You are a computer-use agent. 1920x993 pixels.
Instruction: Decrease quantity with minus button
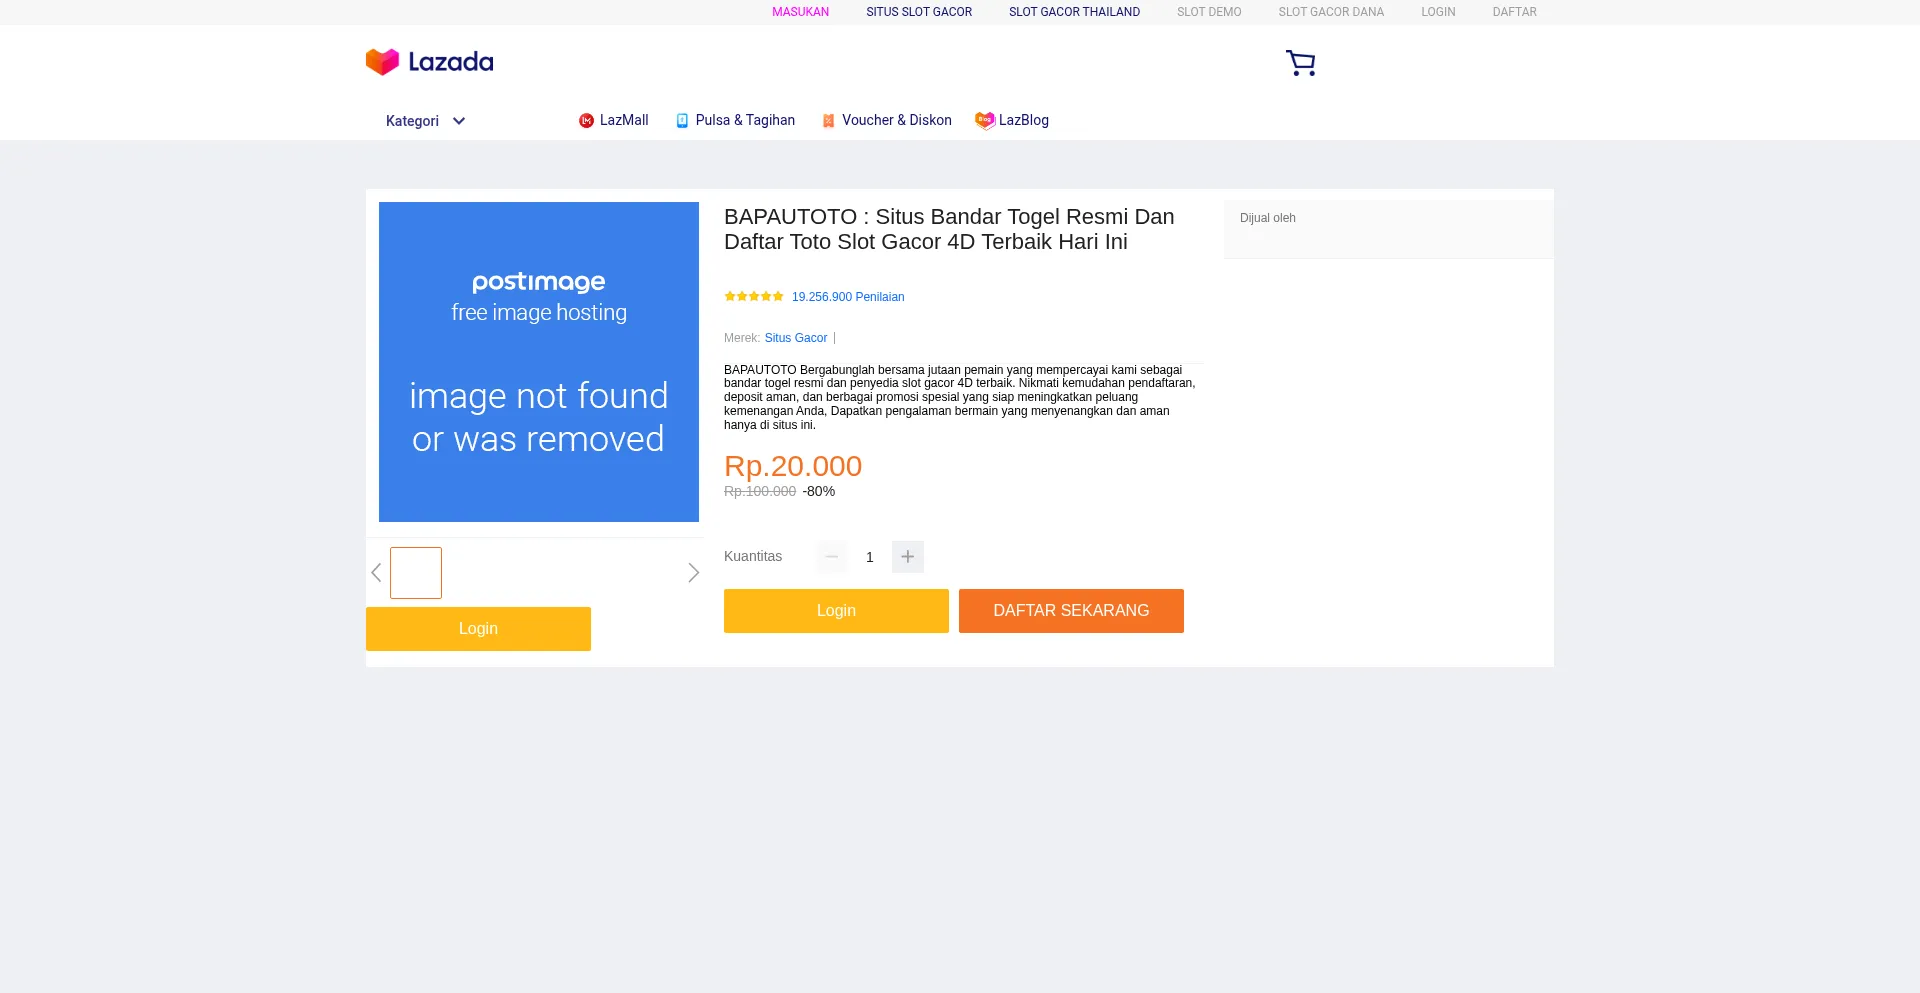831,557
